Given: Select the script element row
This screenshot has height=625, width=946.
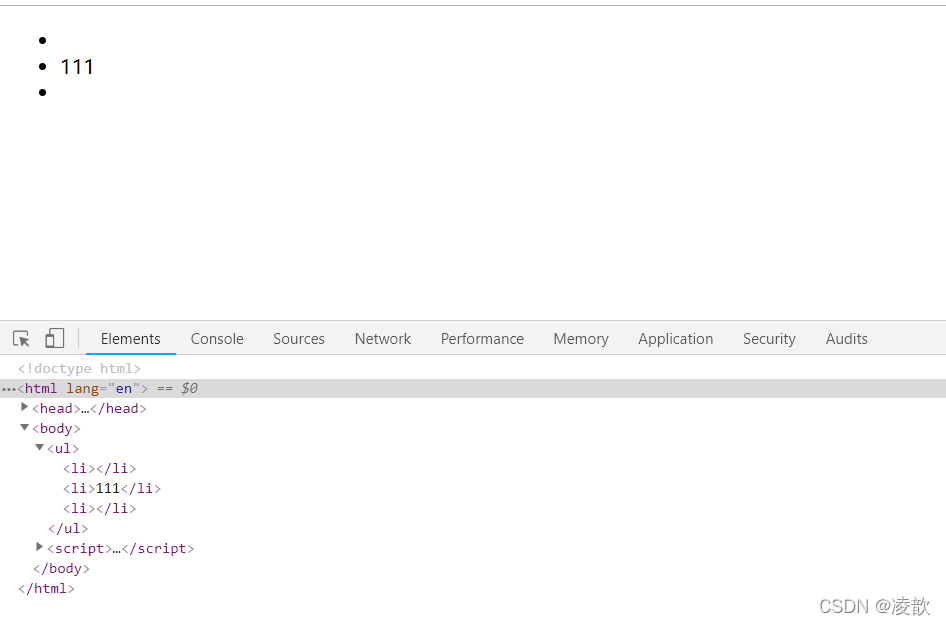Looking at the screenshot, I should pos(121,548).
